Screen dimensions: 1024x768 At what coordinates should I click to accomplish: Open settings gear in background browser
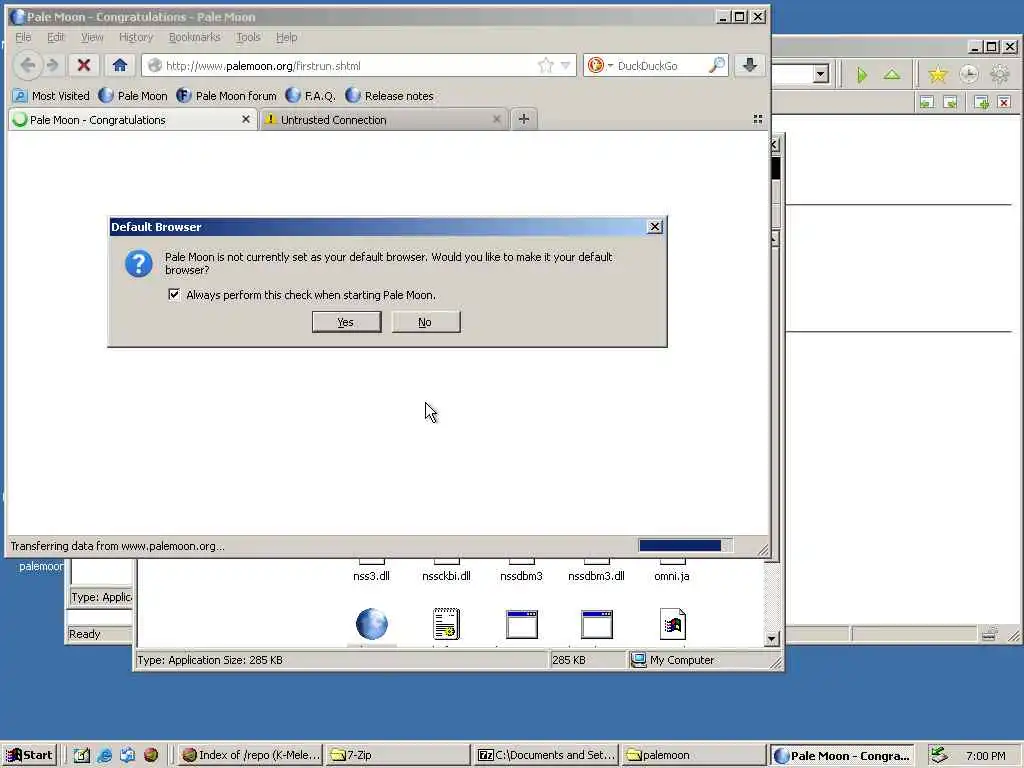tap(999, 74)
